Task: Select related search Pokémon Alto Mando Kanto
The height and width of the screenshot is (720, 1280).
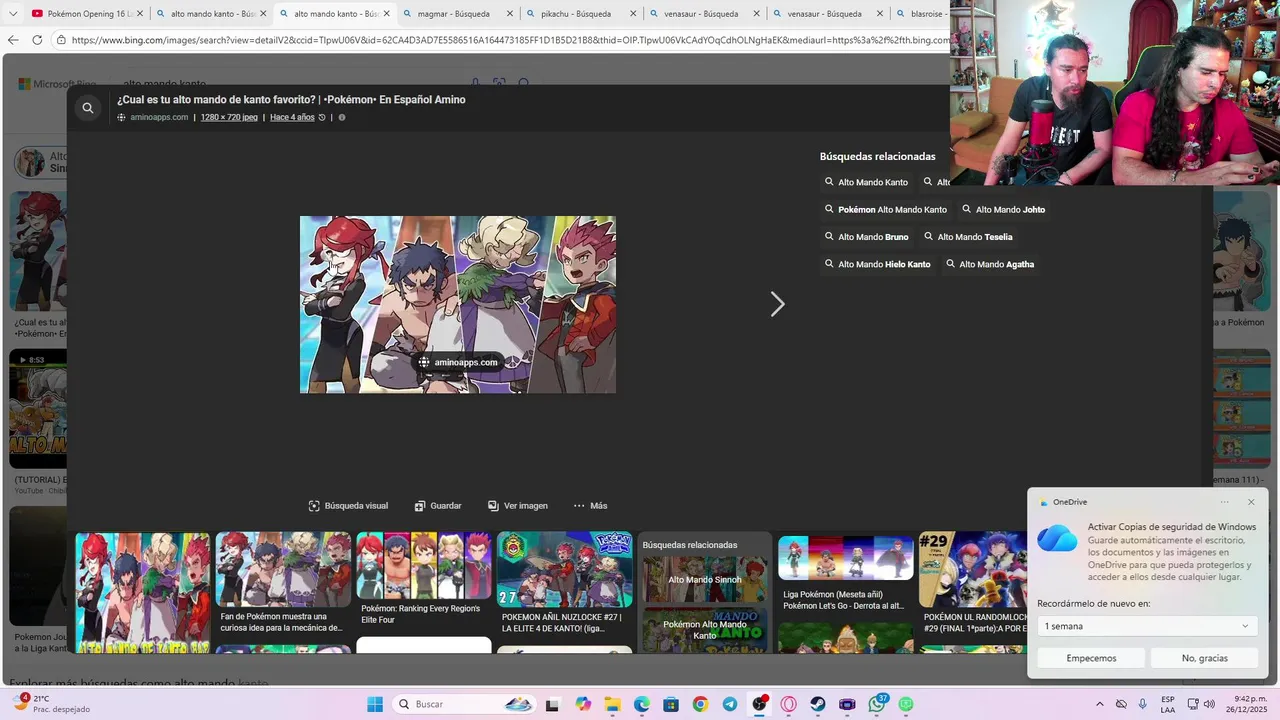Action: pyautogui.click(x=886, y=210)
